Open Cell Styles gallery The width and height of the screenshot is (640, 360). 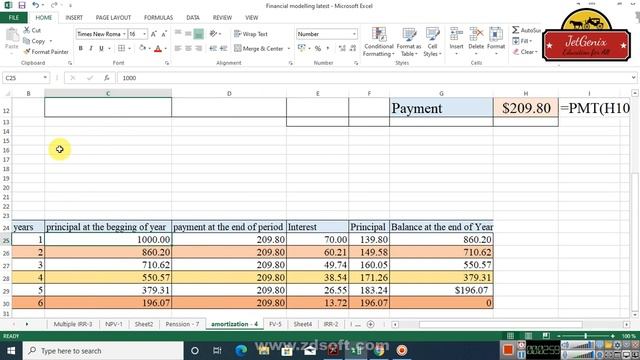[x=432, y=42]
